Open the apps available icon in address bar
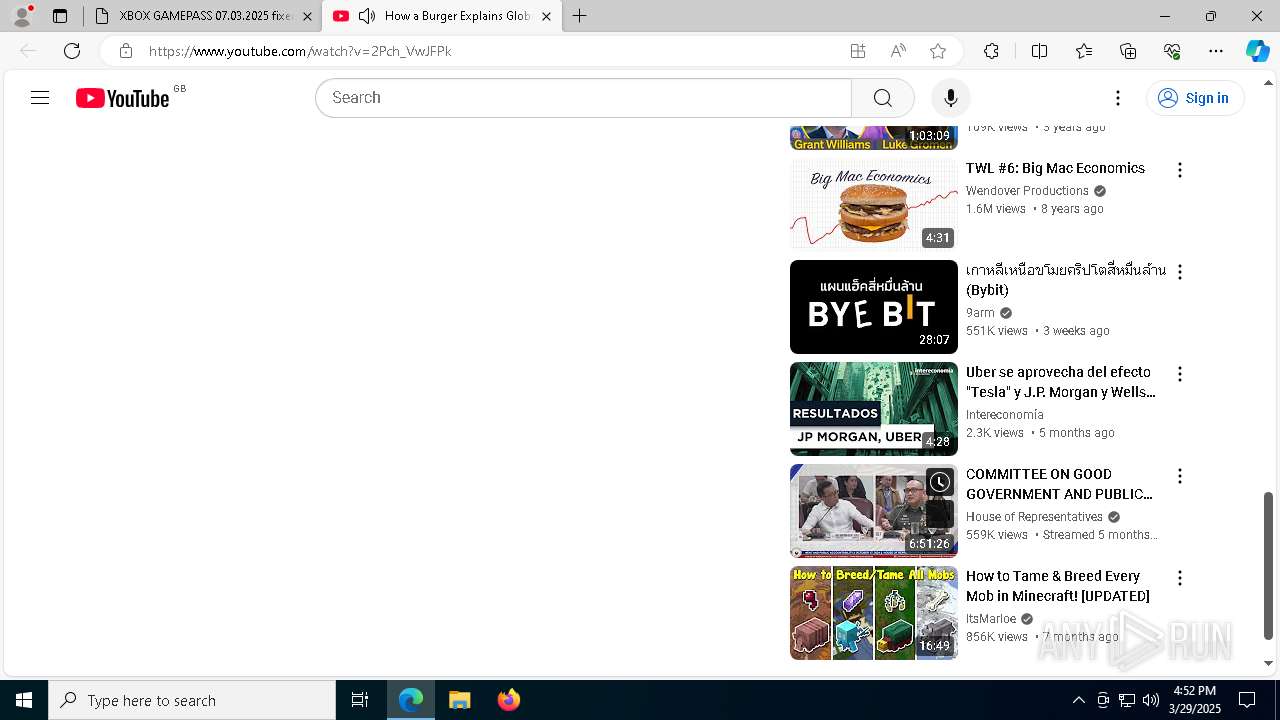 point(858,51)
